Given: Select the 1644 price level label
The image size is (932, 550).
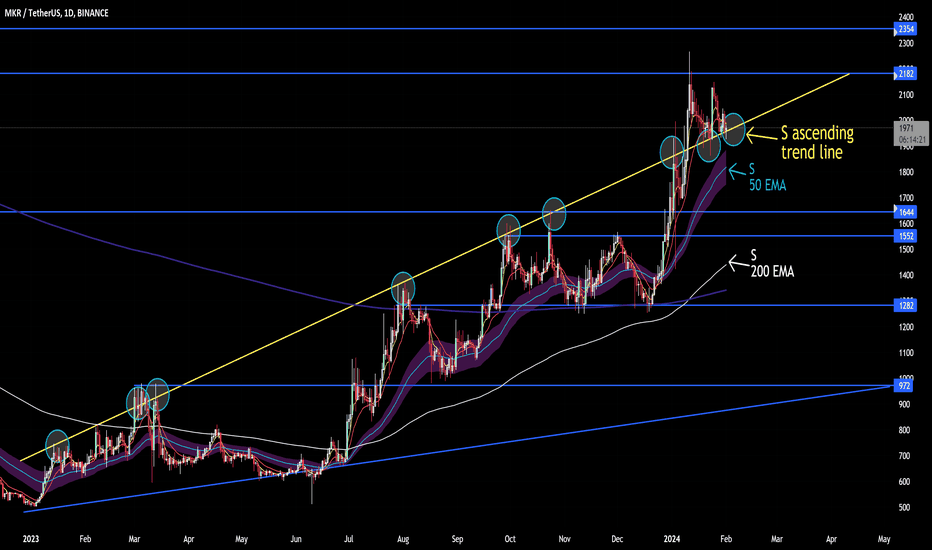Looking at the screenshot, I should click(906, 212).
